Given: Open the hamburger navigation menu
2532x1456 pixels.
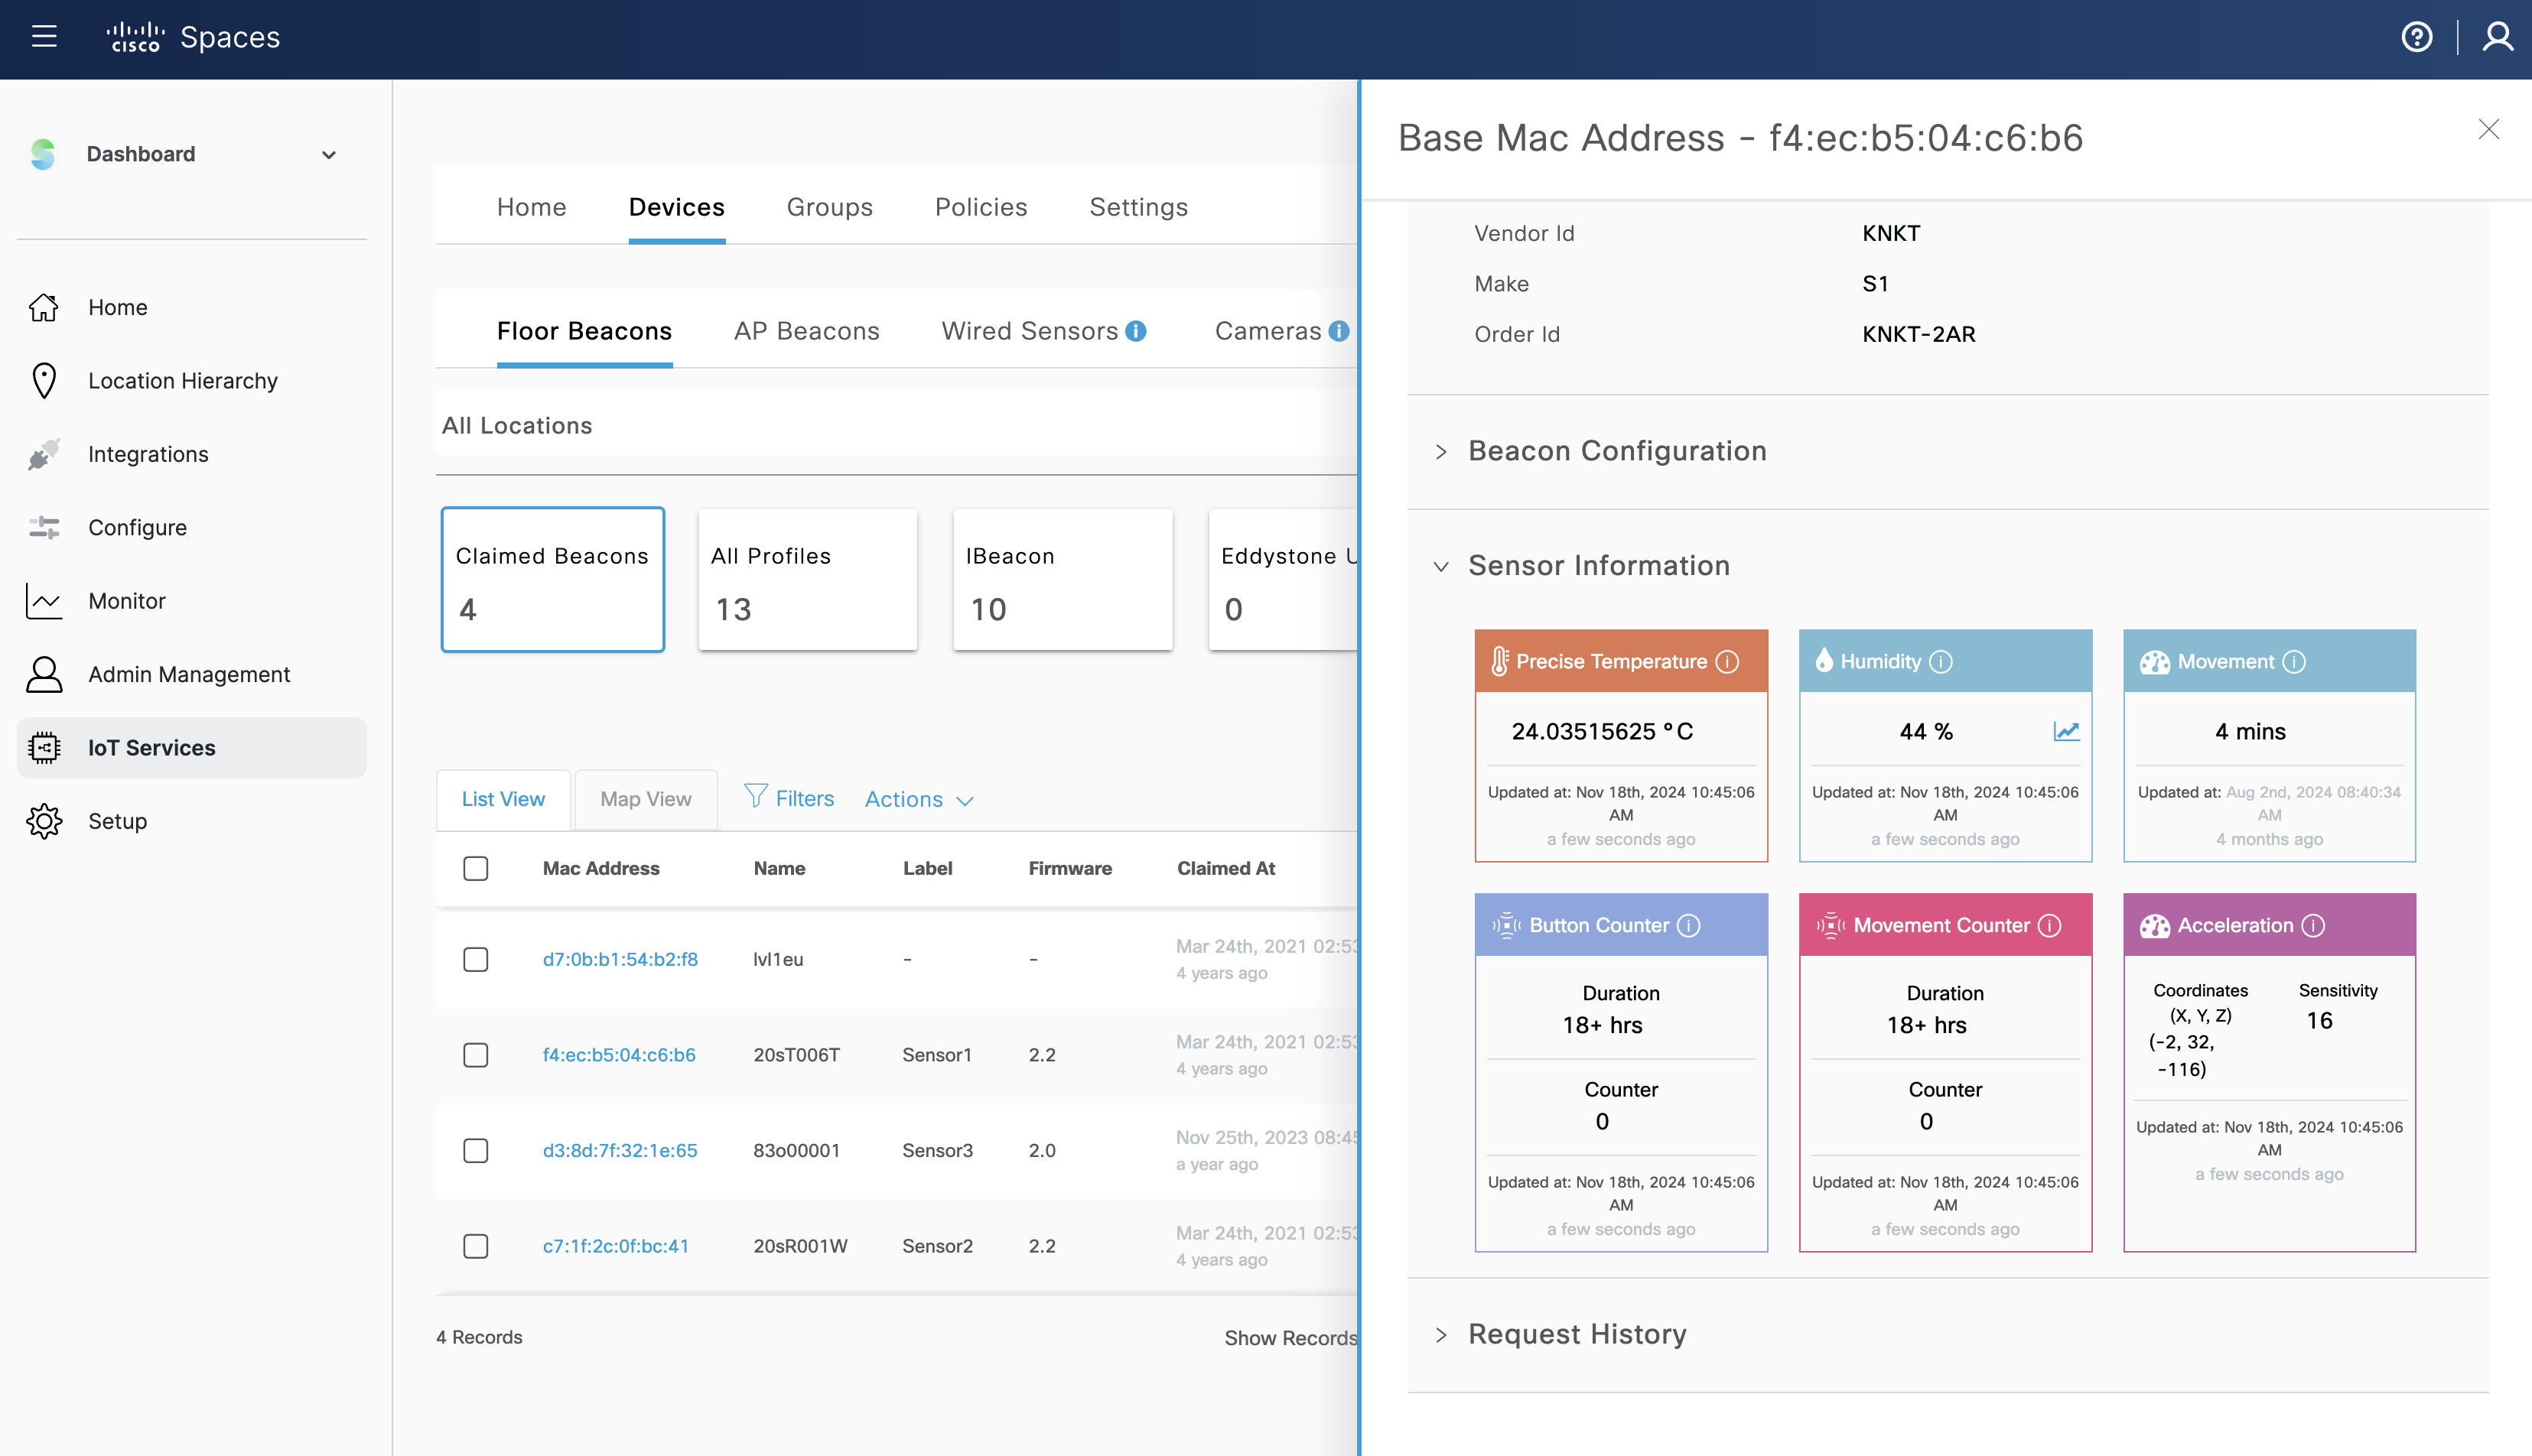Looking at the screenshot, I should tap(44, 37).
